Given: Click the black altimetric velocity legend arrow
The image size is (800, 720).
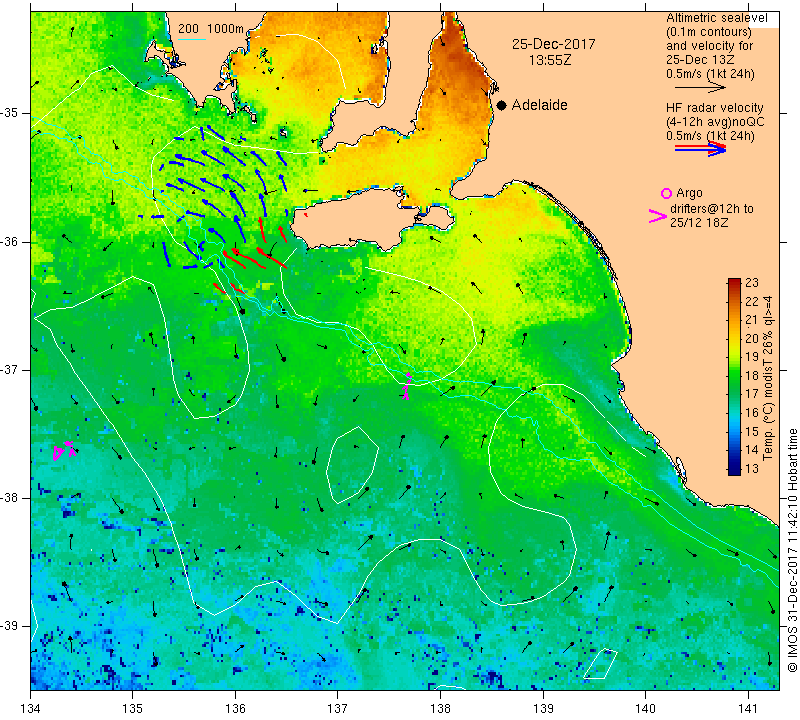Looking at the screenshot, I should [700, 87].
